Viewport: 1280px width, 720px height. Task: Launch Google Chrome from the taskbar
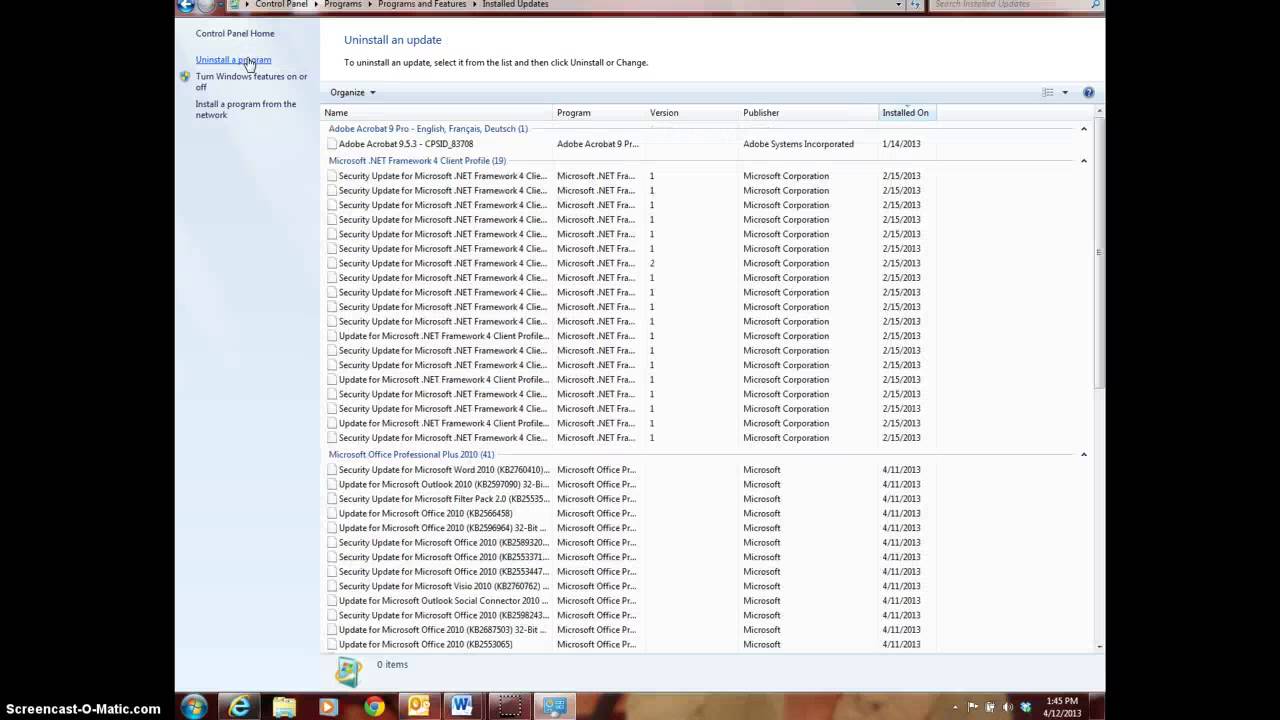(x=374, y=707)
